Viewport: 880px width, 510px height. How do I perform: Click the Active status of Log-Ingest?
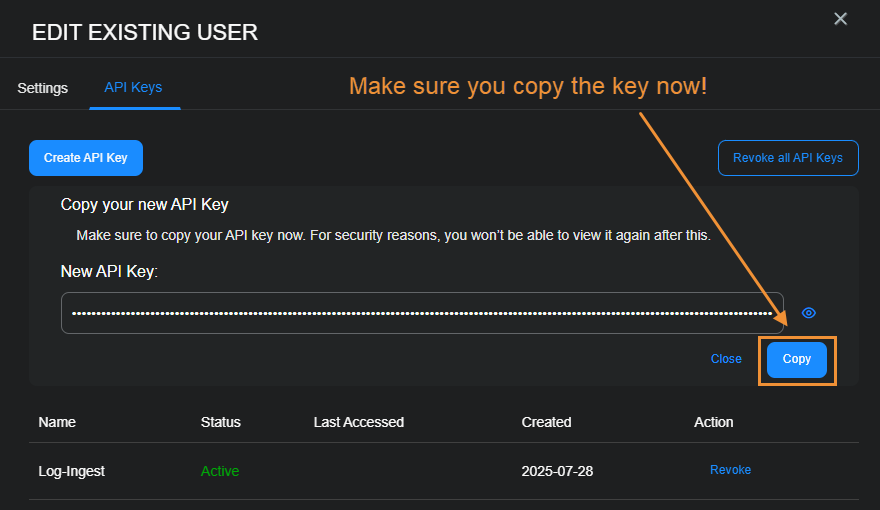(220, 471)
